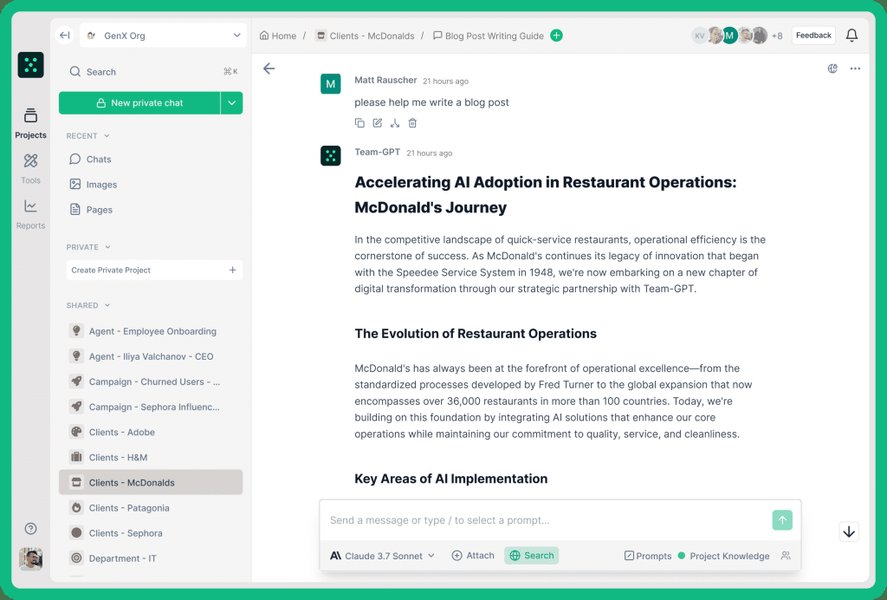The width and height of the screenshot is (887, 600).
Task: Toggle the web Search option in the composer
Action: (x=532, y=555)
